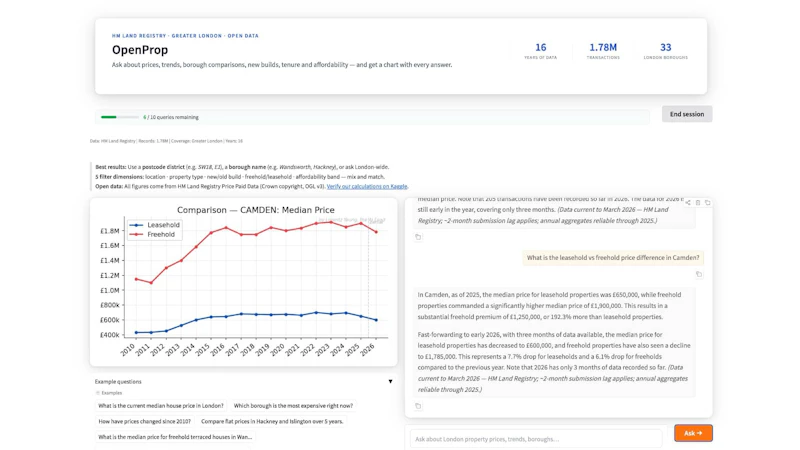Collapse the Example questions section
This screenshot has height=450, width=800.
pos(390,382)
